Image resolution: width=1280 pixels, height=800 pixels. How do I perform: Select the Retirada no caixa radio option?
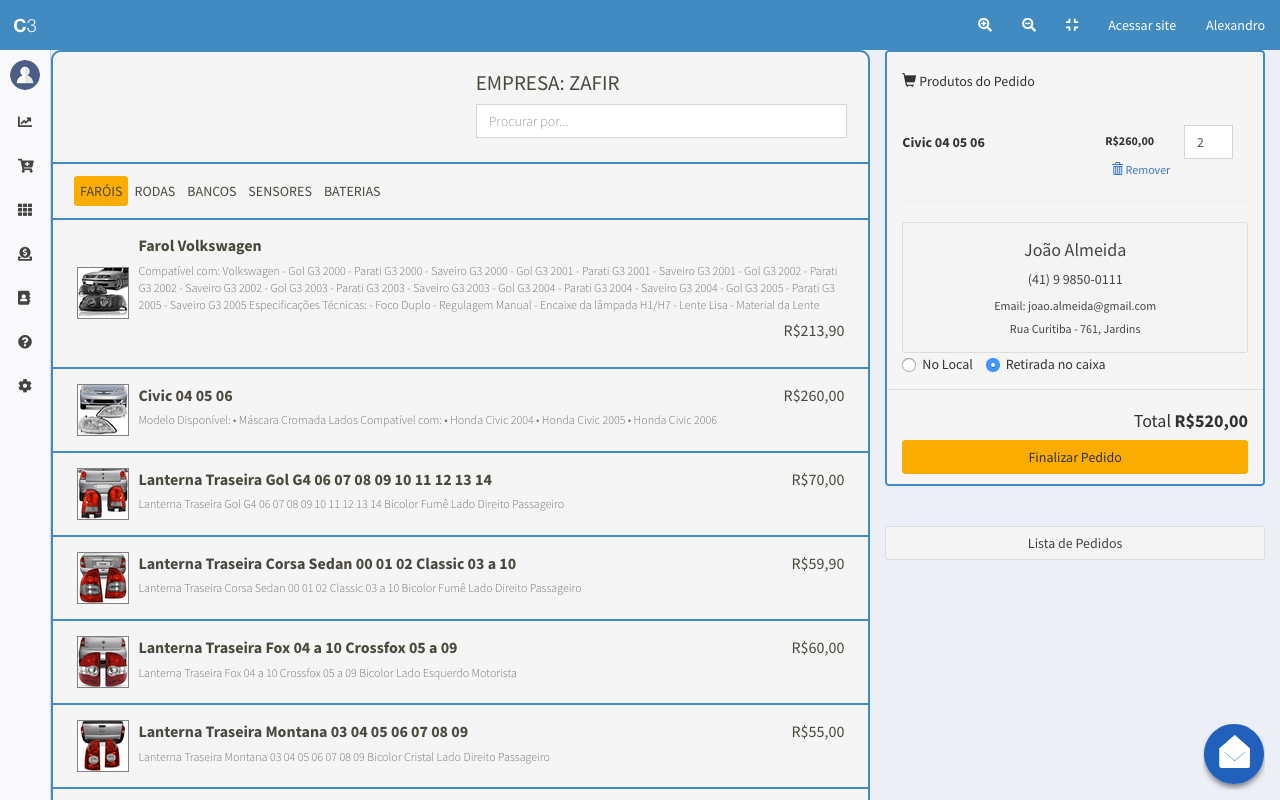(993, 365)
